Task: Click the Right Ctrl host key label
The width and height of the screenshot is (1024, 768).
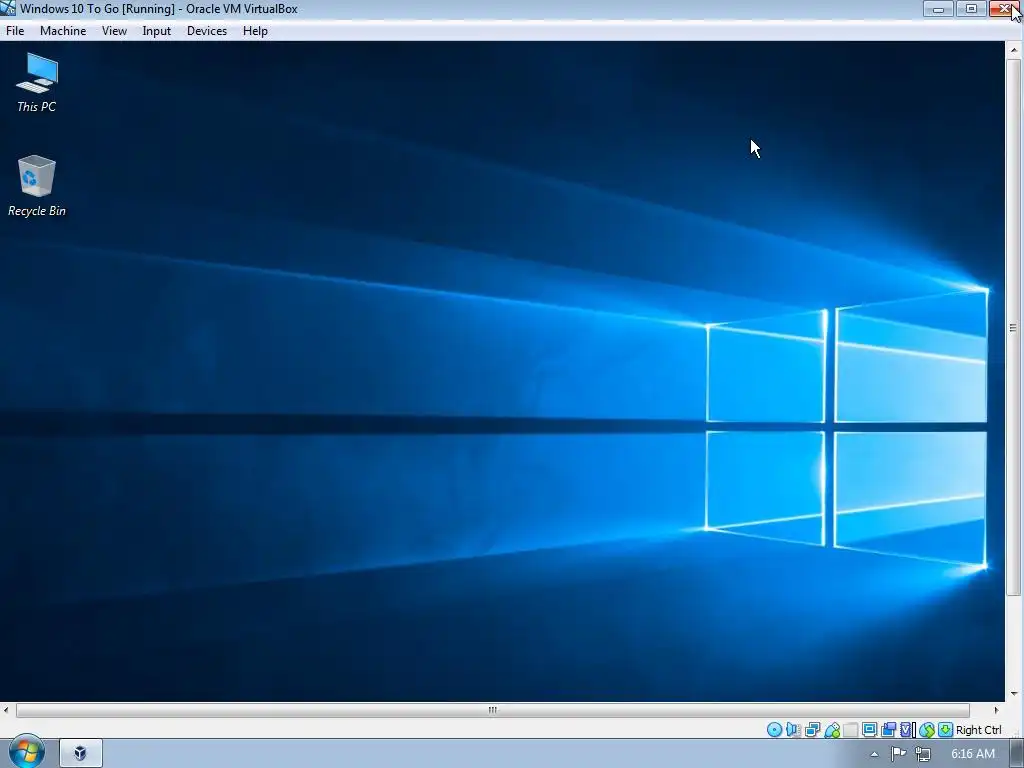Action: pyautogui.click(x=978, y=730)
